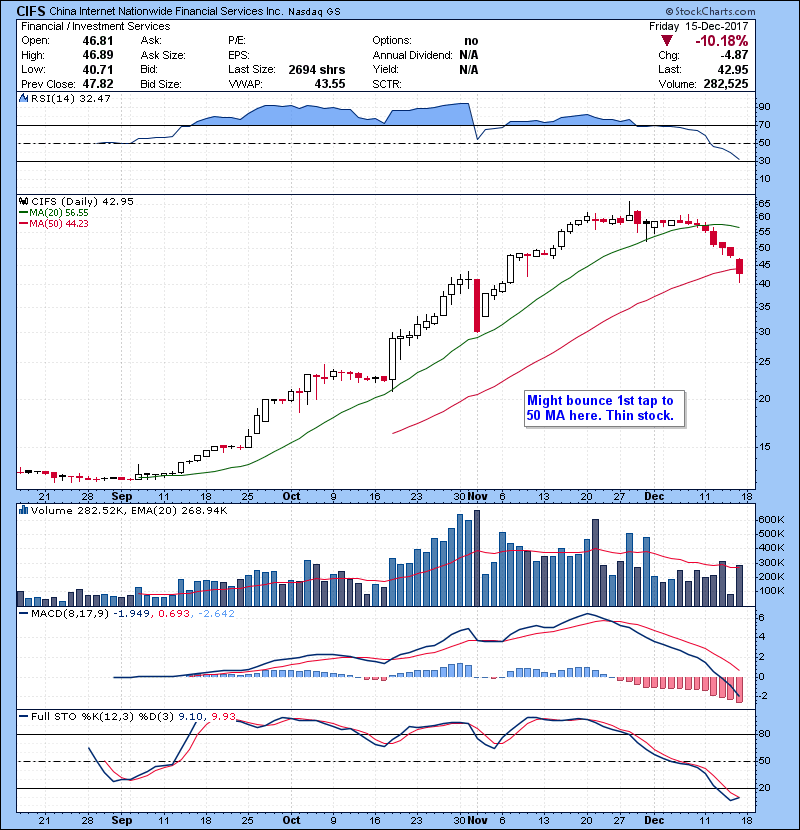
Task: Click the date 'Friday 15-Dec-2017'
Action: tap(699, 26)
